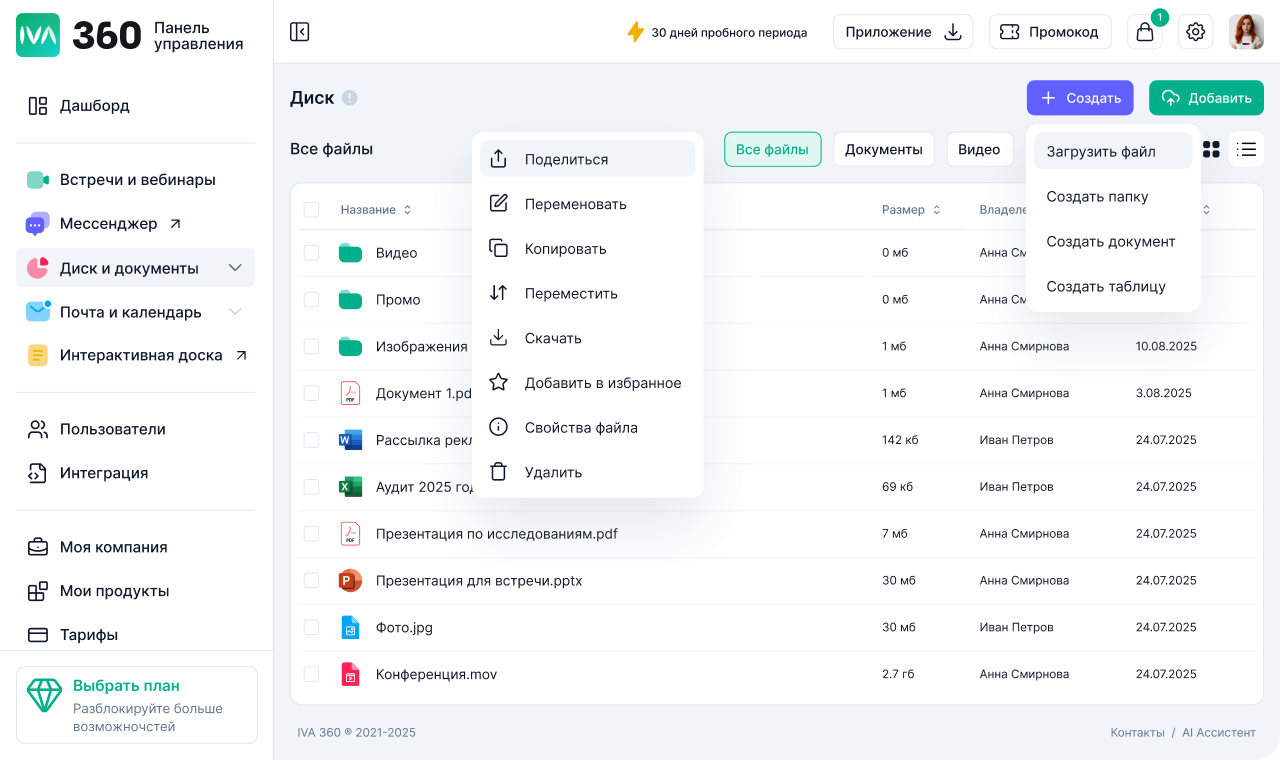Switch to list view of files
This screenshot has width=1280, height=760.
coord(1246,149)
